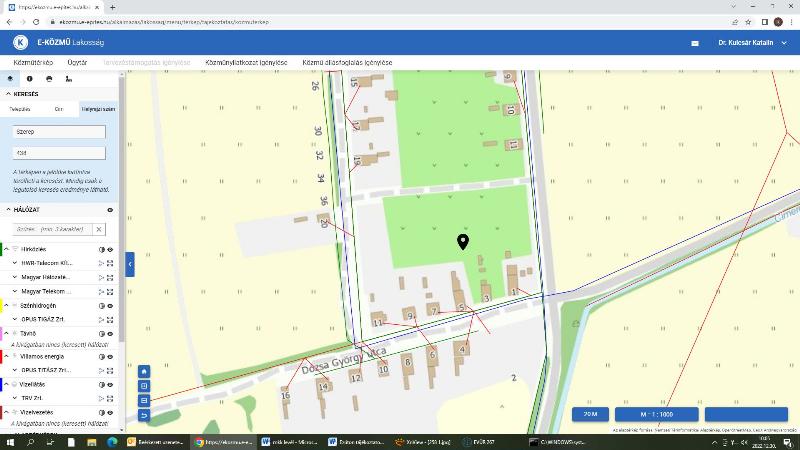Click the Szerep settlement input field
The width and height of the screenshot is (800, 450).
tap(59, 132)
